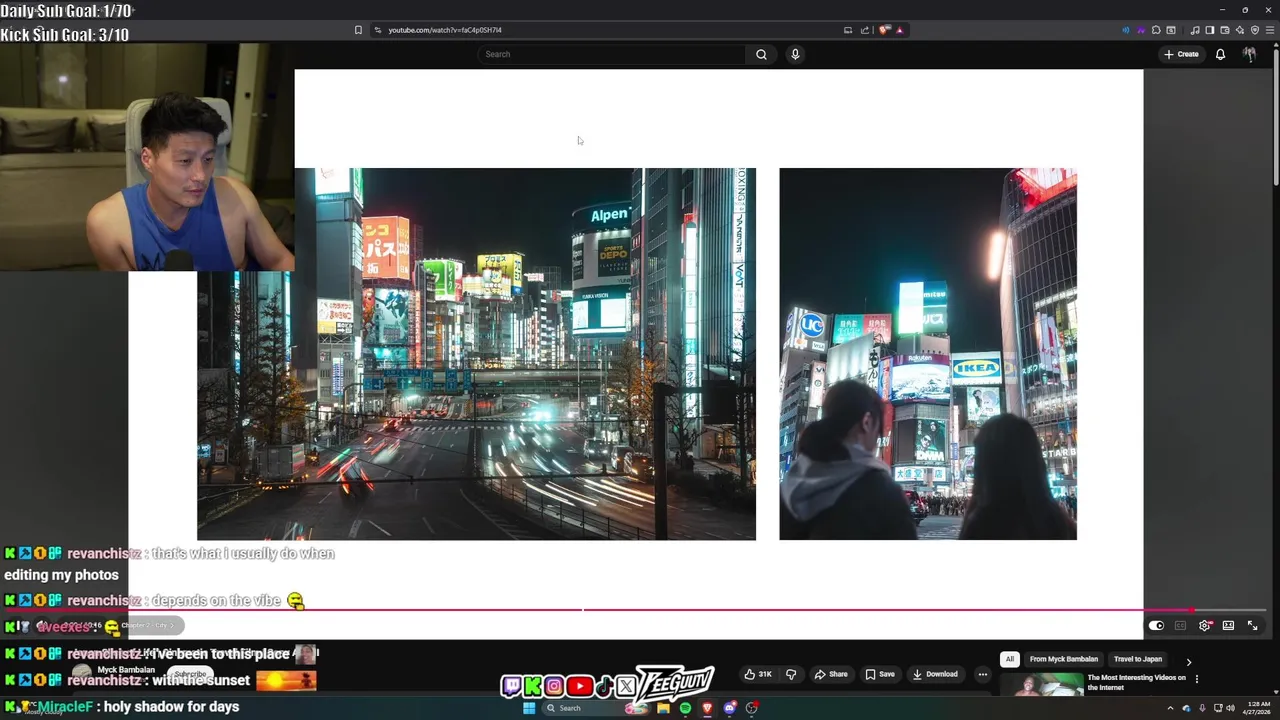Toggle the browser sidebar panel icon
The image size is (1280, 720).
click(x=1210, y=30)
